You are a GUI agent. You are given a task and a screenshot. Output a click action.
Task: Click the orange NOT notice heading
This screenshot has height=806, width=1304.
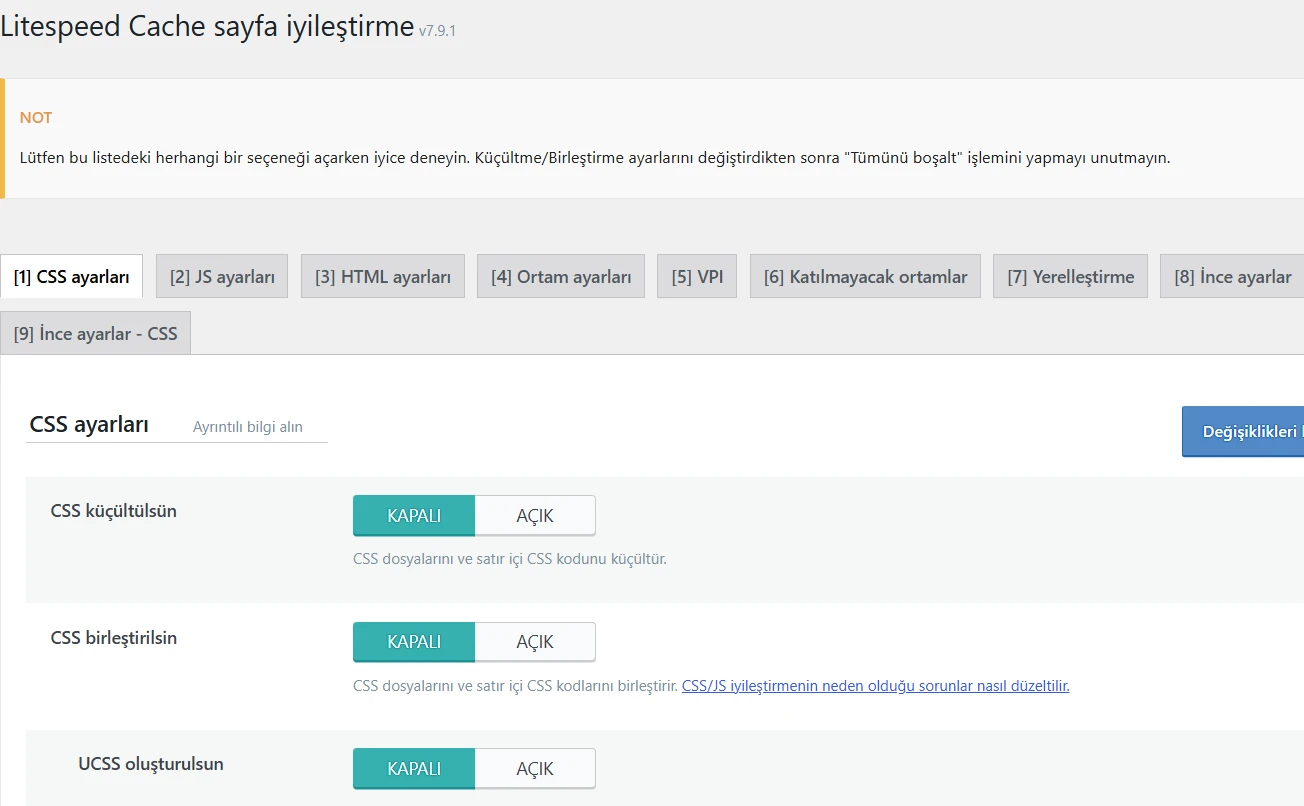[x=36, y=118]
